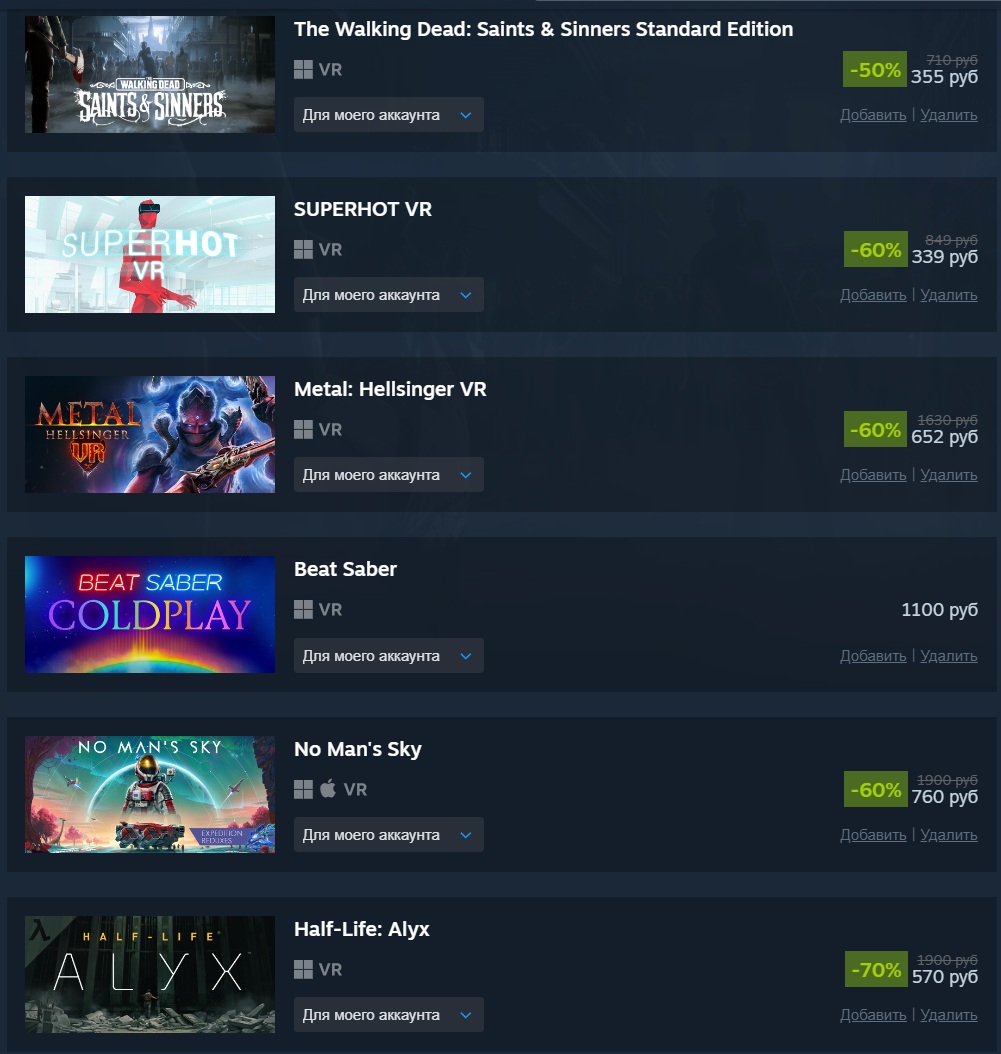The image size is (1001, 1054).
Task: Open account dropdown for Half-Life: Alyx
Action: pos(389,1015)
